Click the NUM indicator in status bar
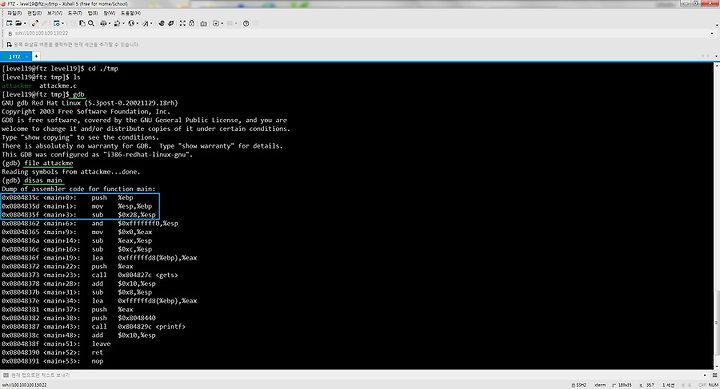 pyautogui.click(x=713, y=385)
